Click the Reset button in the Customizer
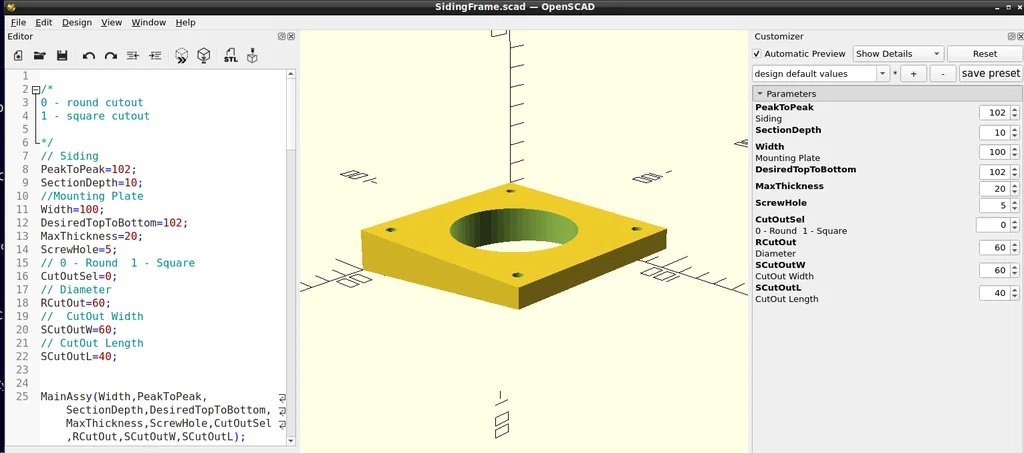Screen dimensions: 1024x453 click(x=985, y=54)
